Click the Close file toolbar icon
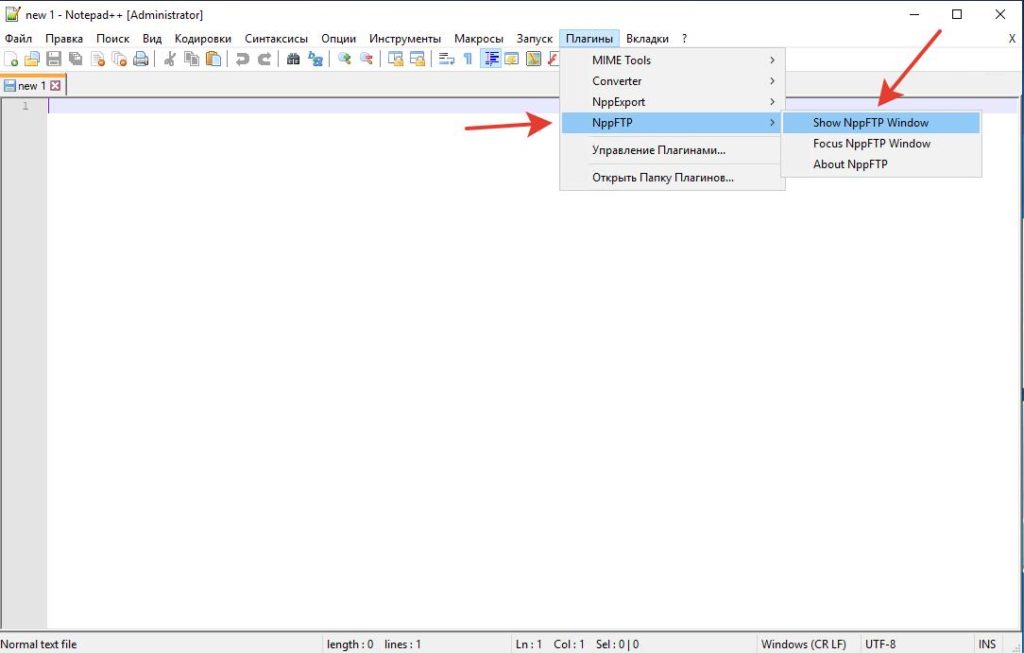This screenshot has width=1024, height=653. (x=98, y=59)
